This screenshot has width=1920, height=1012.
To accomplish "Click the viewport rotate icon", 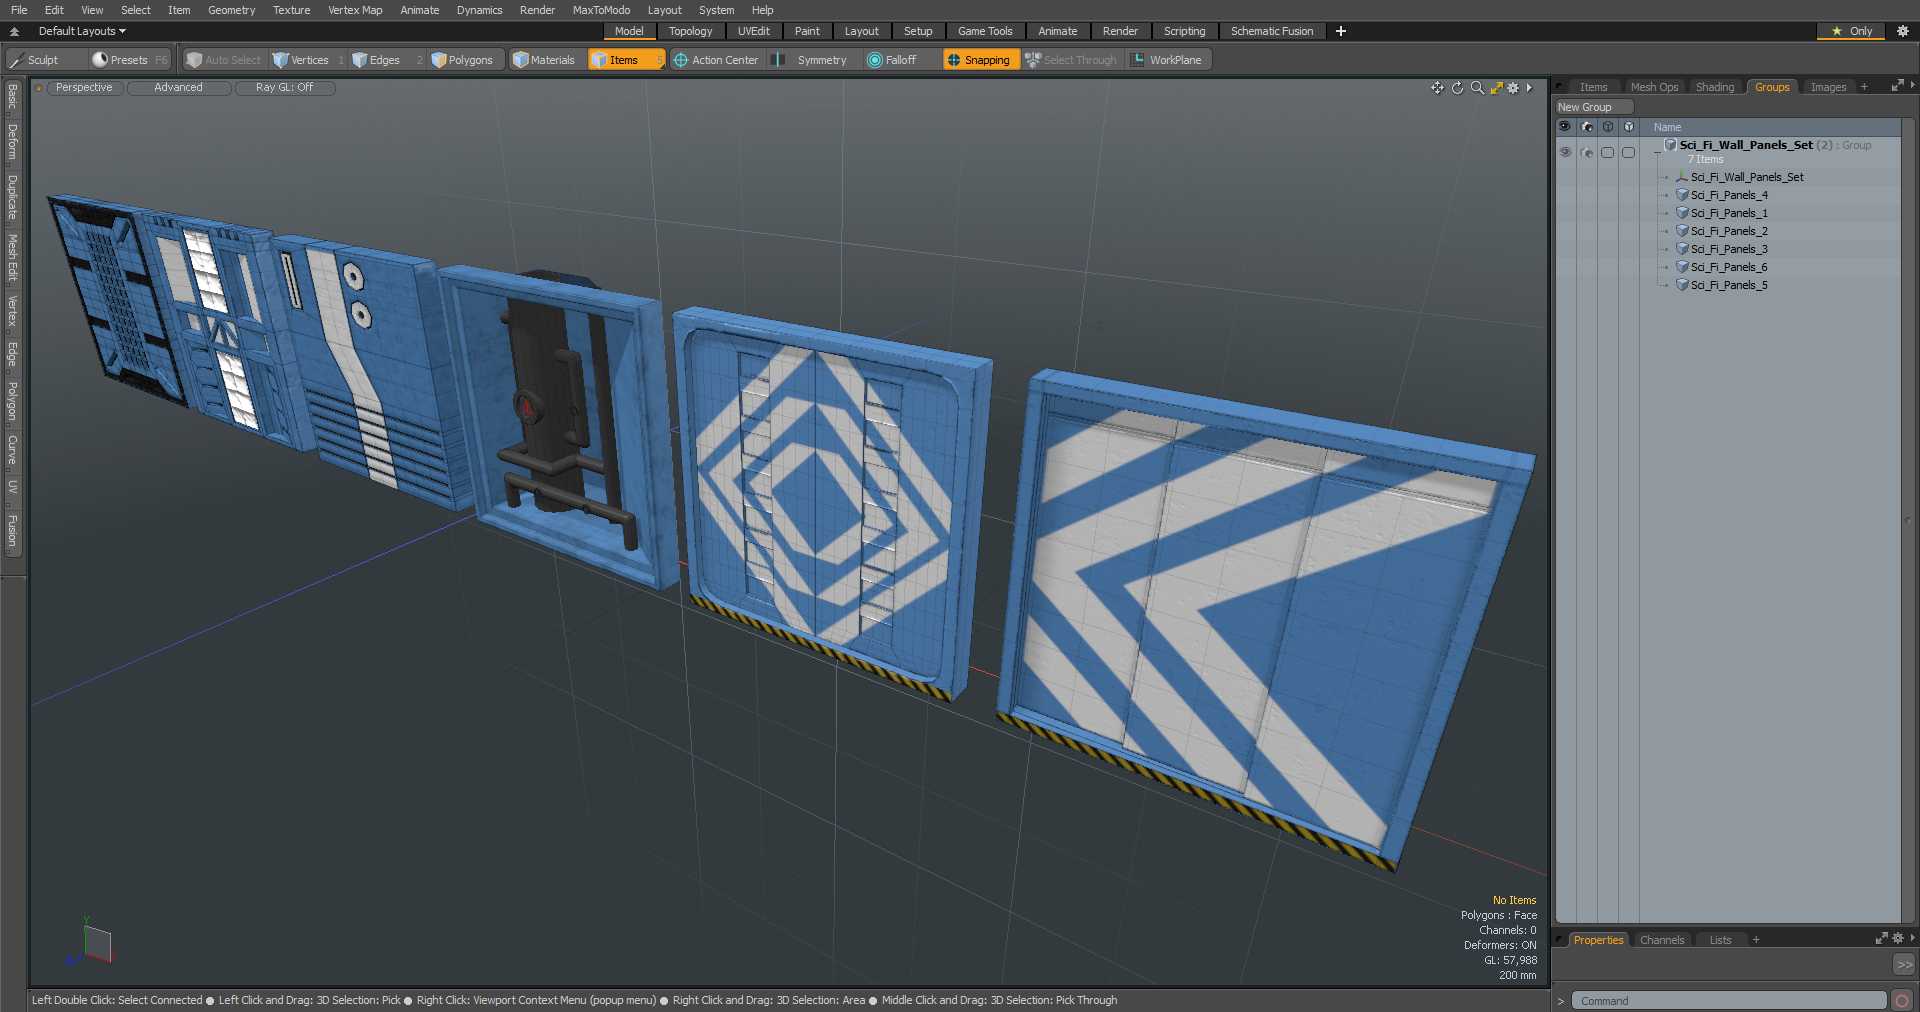I will click(1457, 88).
